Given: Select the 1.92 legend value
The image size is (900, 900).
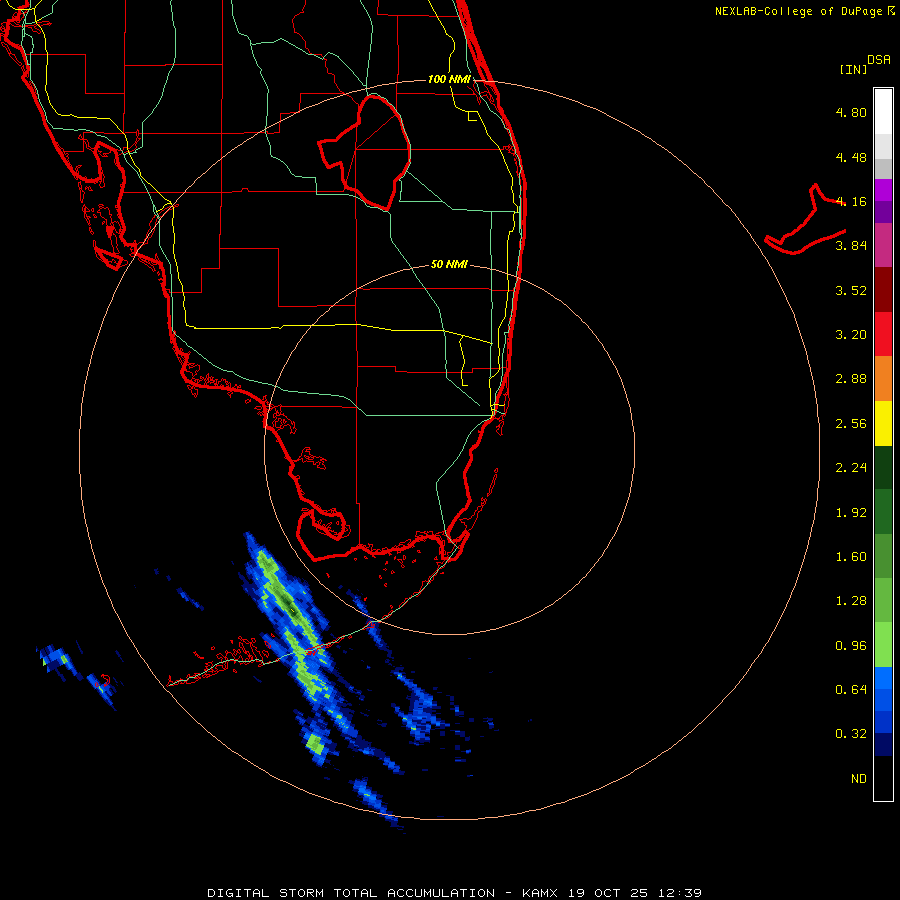Looking at the screenshot, I should tap(851, 513).
